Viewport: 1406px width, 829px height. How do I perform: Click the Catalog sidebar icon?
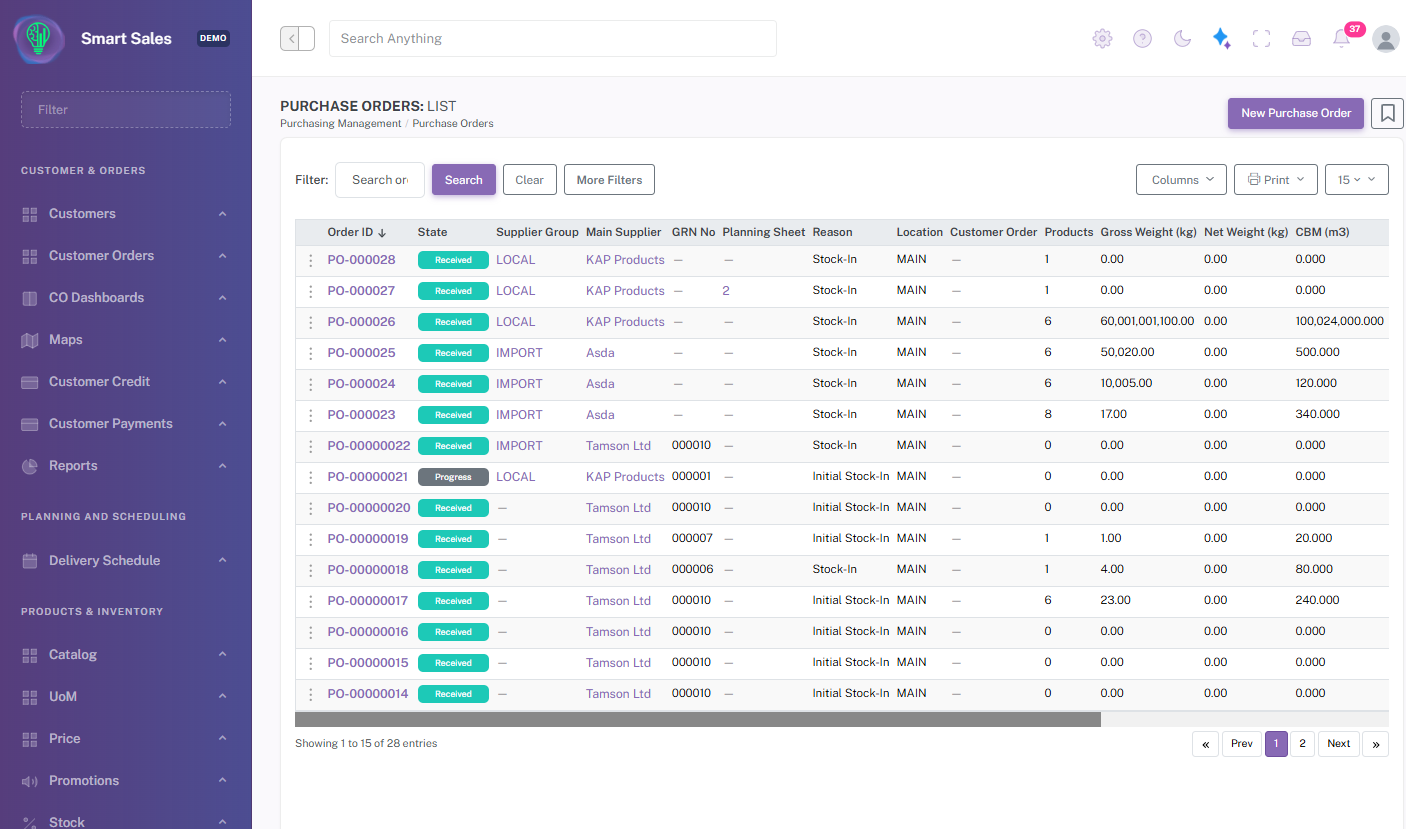tap(30, 655)
